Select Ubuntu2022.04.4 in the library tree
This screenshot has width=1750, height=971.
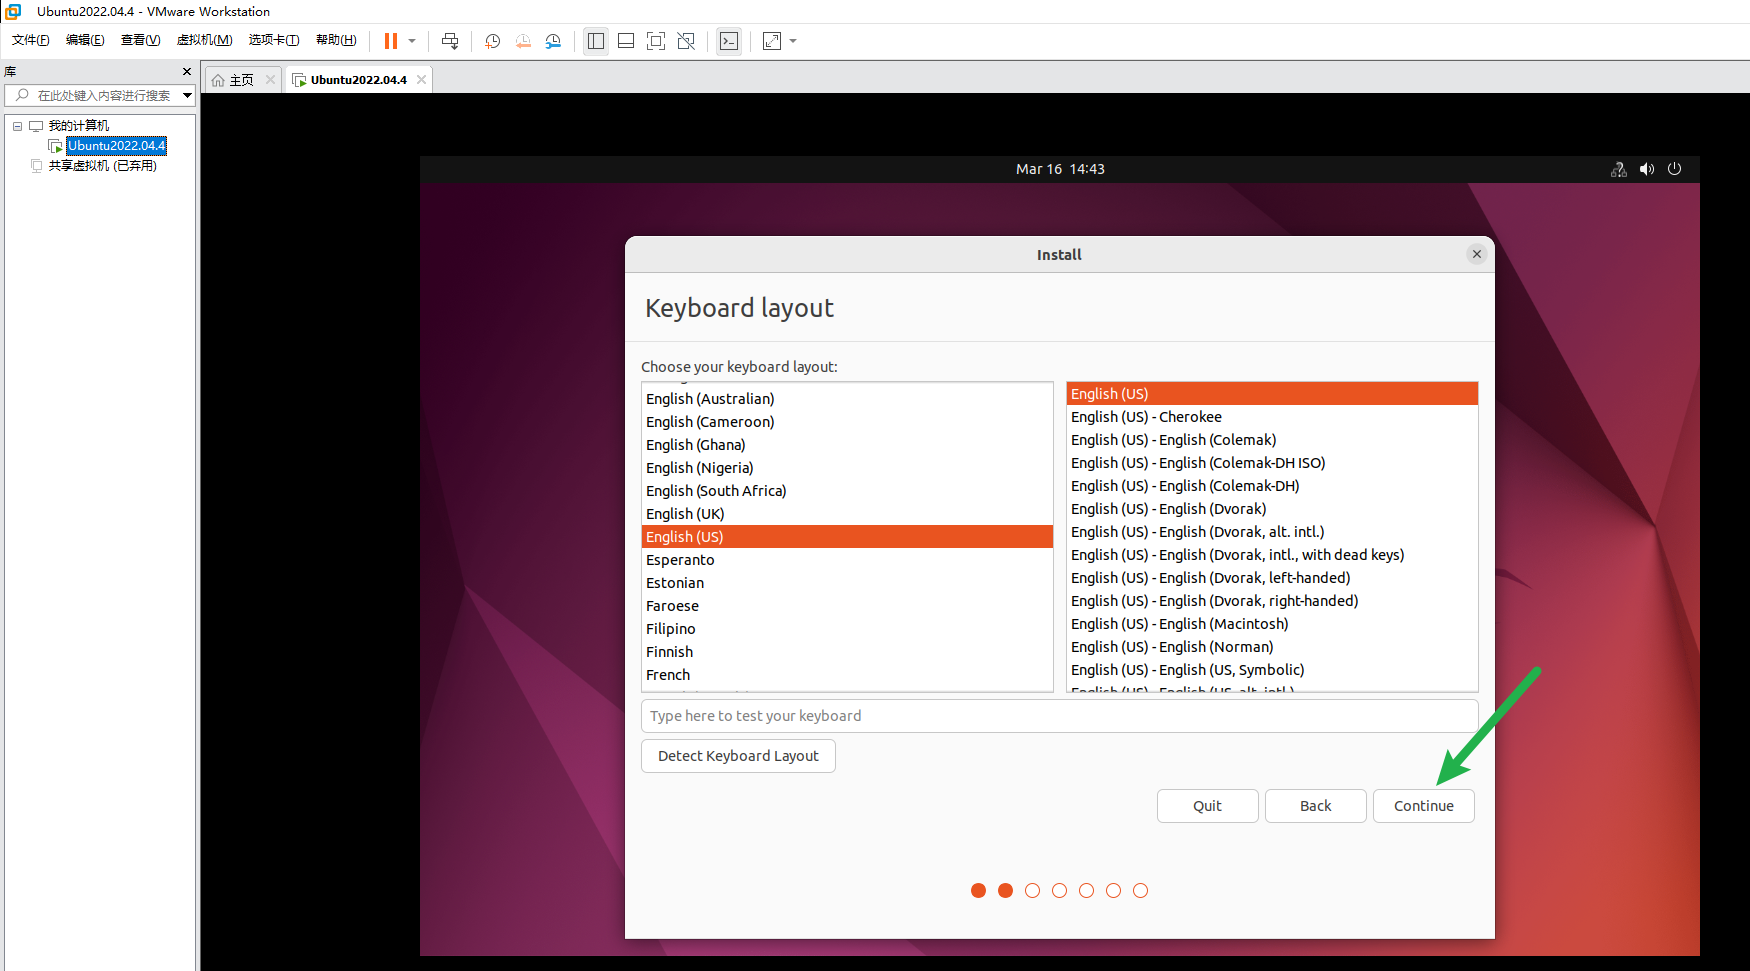point(117,146)
